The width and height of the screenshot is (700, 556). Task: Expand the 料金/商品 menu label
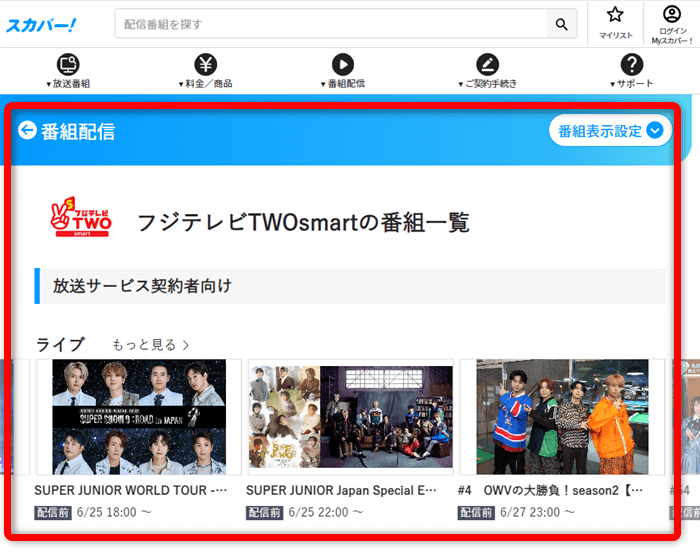[x=206, y=84]
